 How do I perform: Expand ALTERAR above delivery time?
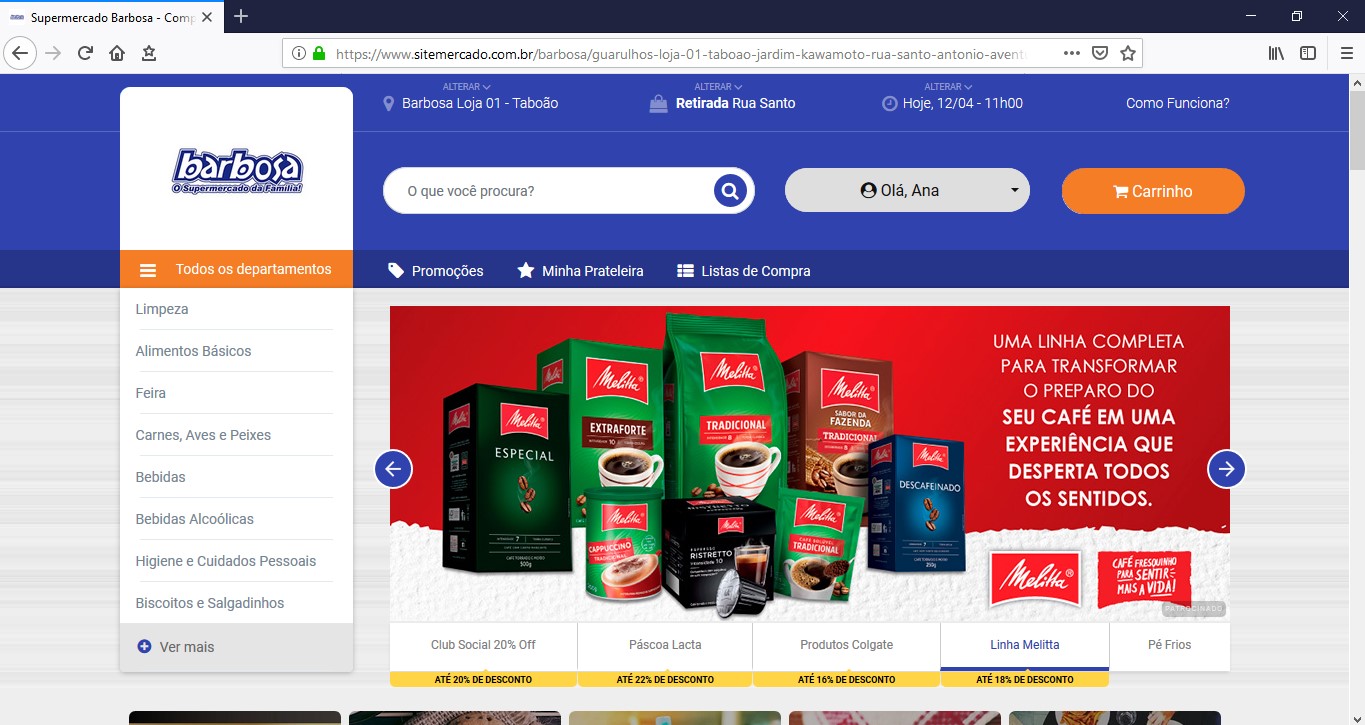click(x=949, y=87)
